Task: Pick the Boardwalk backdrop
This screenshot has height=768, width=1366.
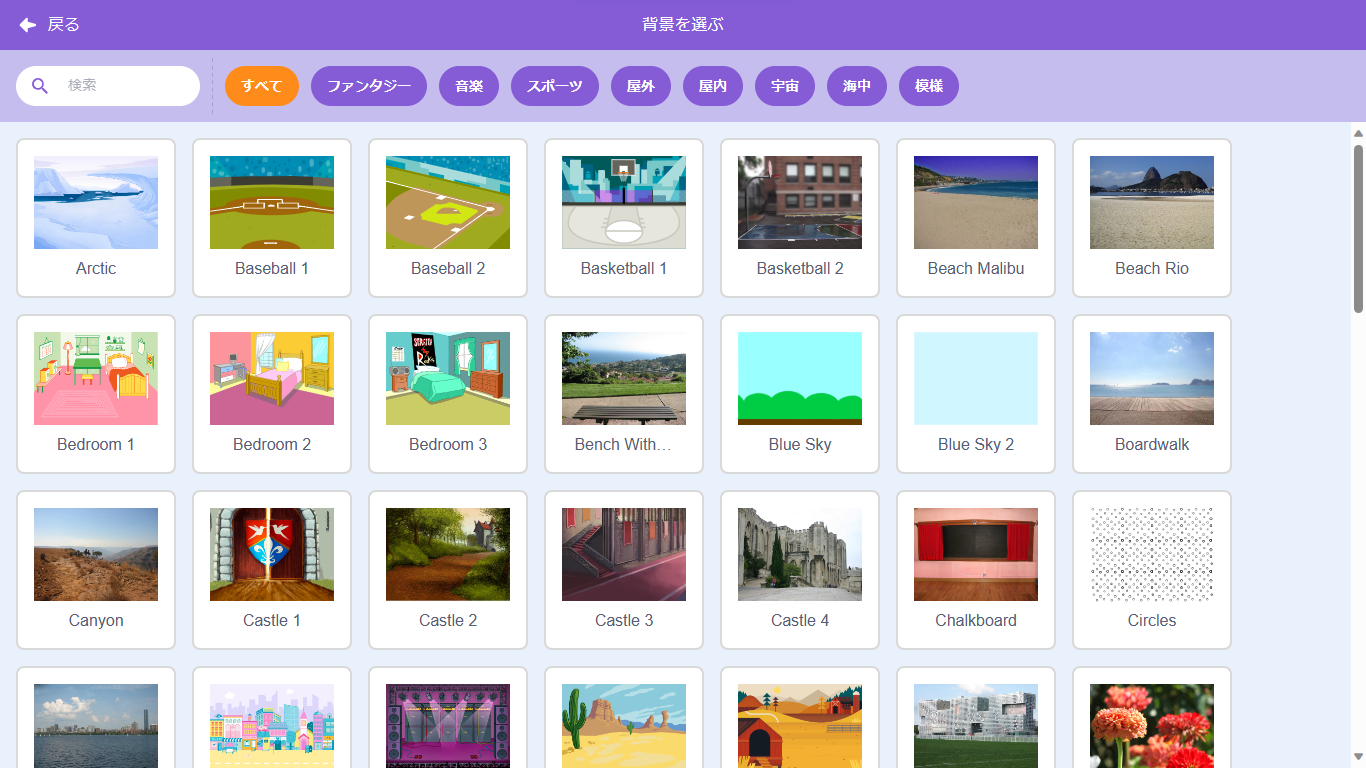Action: pos(1152,394)
